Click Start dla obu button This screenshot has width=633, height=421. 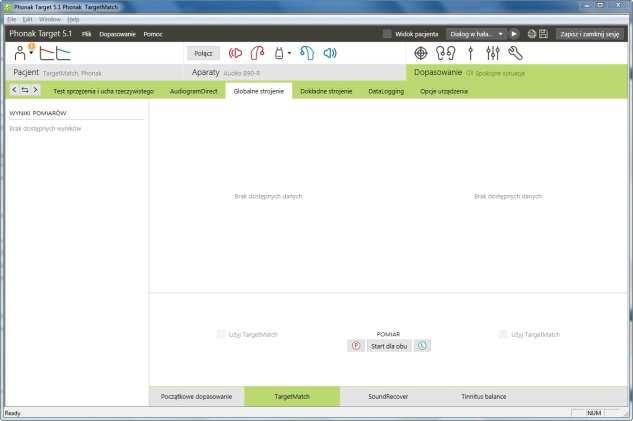(389, 346)
